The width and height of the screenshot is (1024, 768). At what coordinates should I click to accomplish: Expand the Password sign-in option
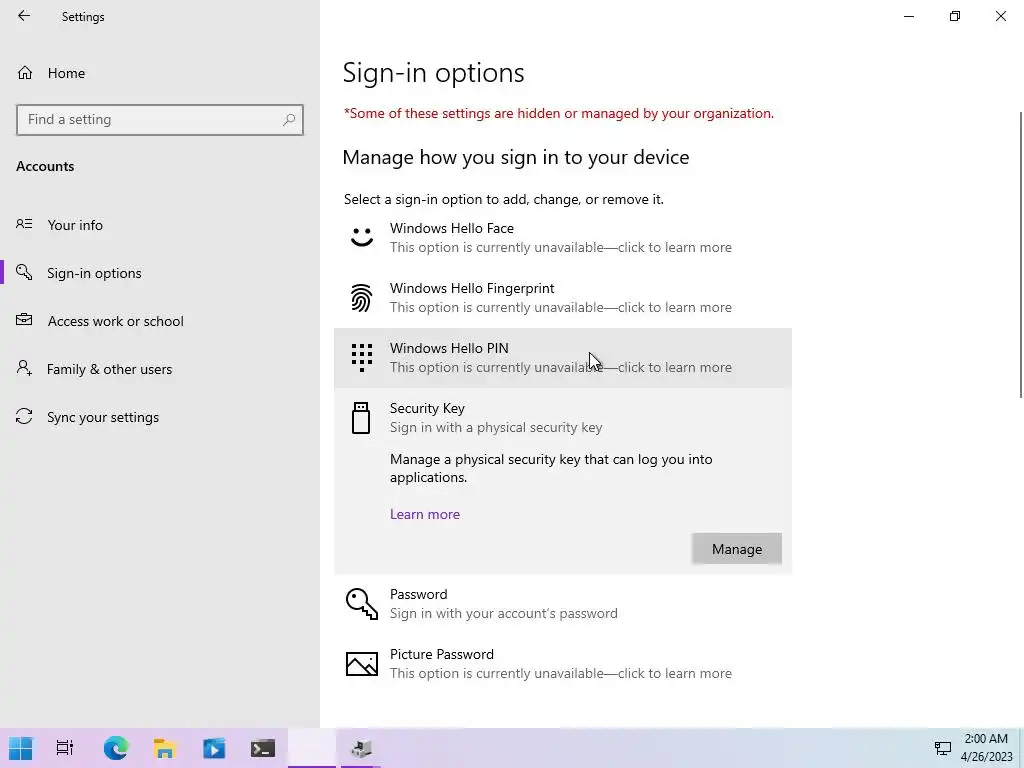[x=563, y=604]
